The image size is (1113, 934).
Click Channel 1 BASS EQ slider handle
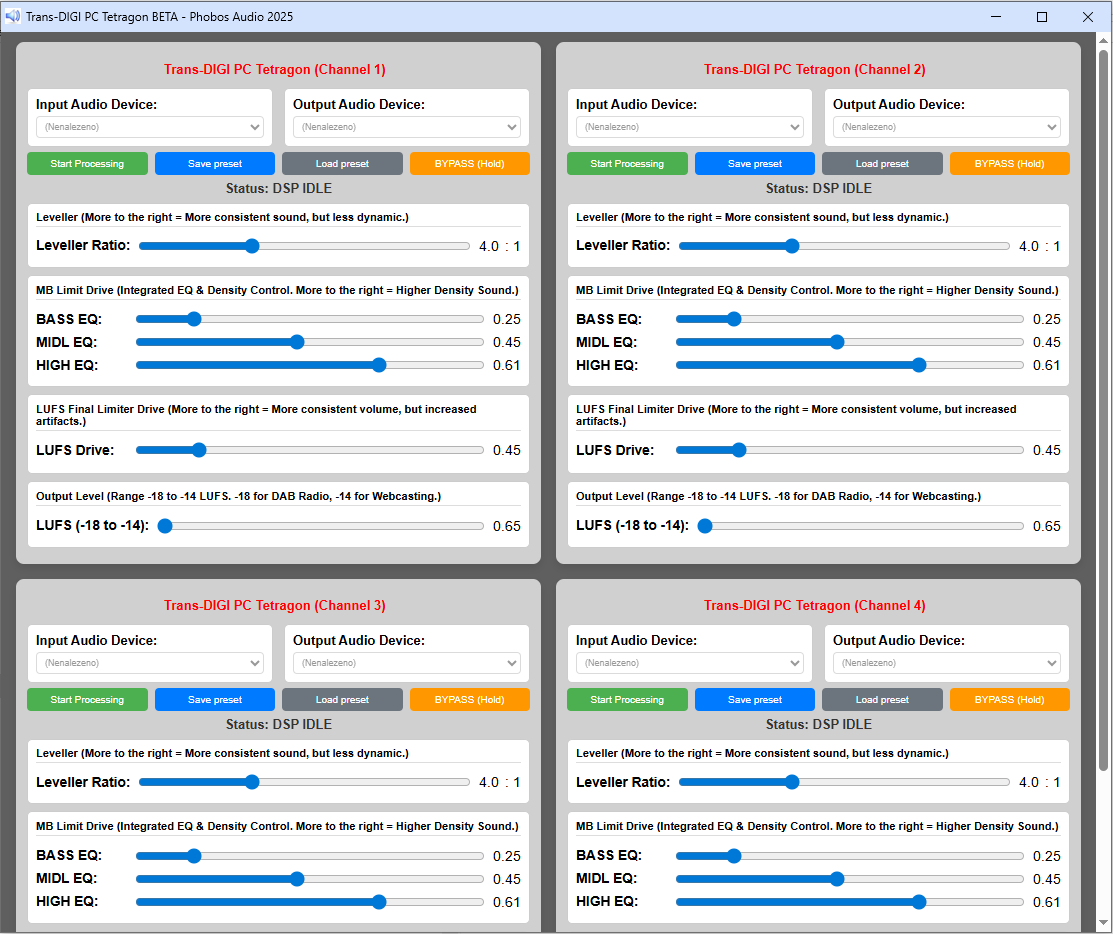(194, 319)
